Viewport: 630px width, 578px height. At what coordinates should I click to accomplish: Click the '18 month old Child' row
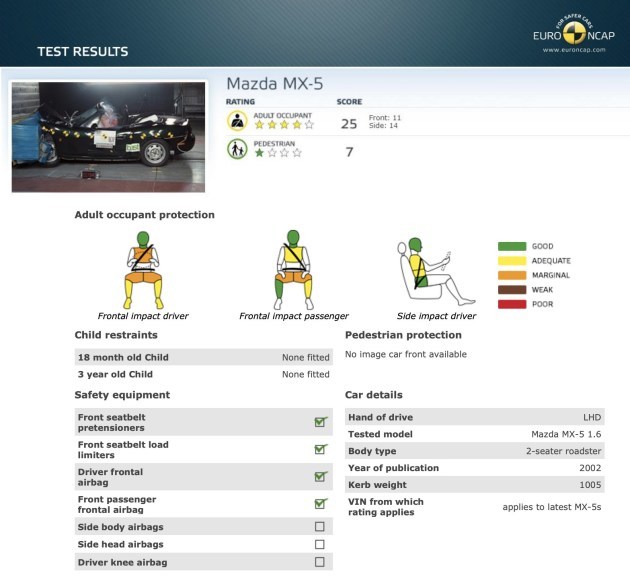point(204,357)
